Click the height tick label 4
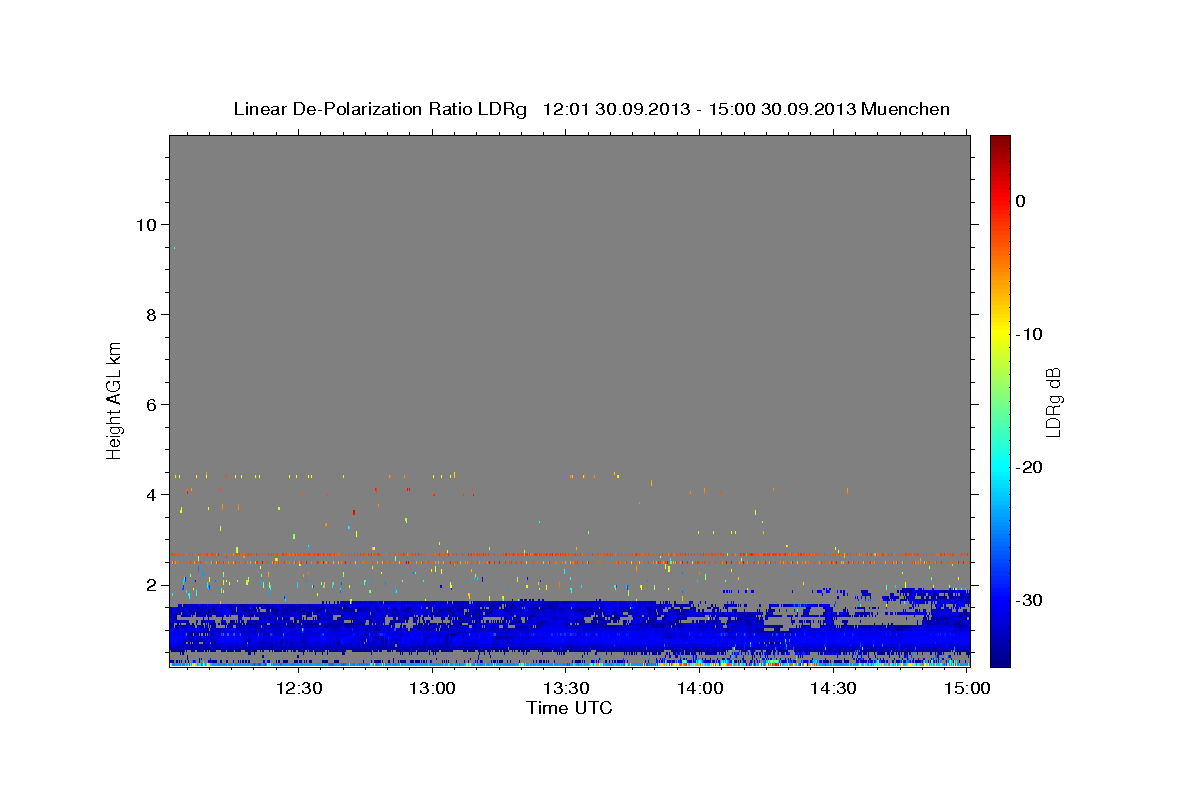1200x800 pixels. [x=151, y=494]
